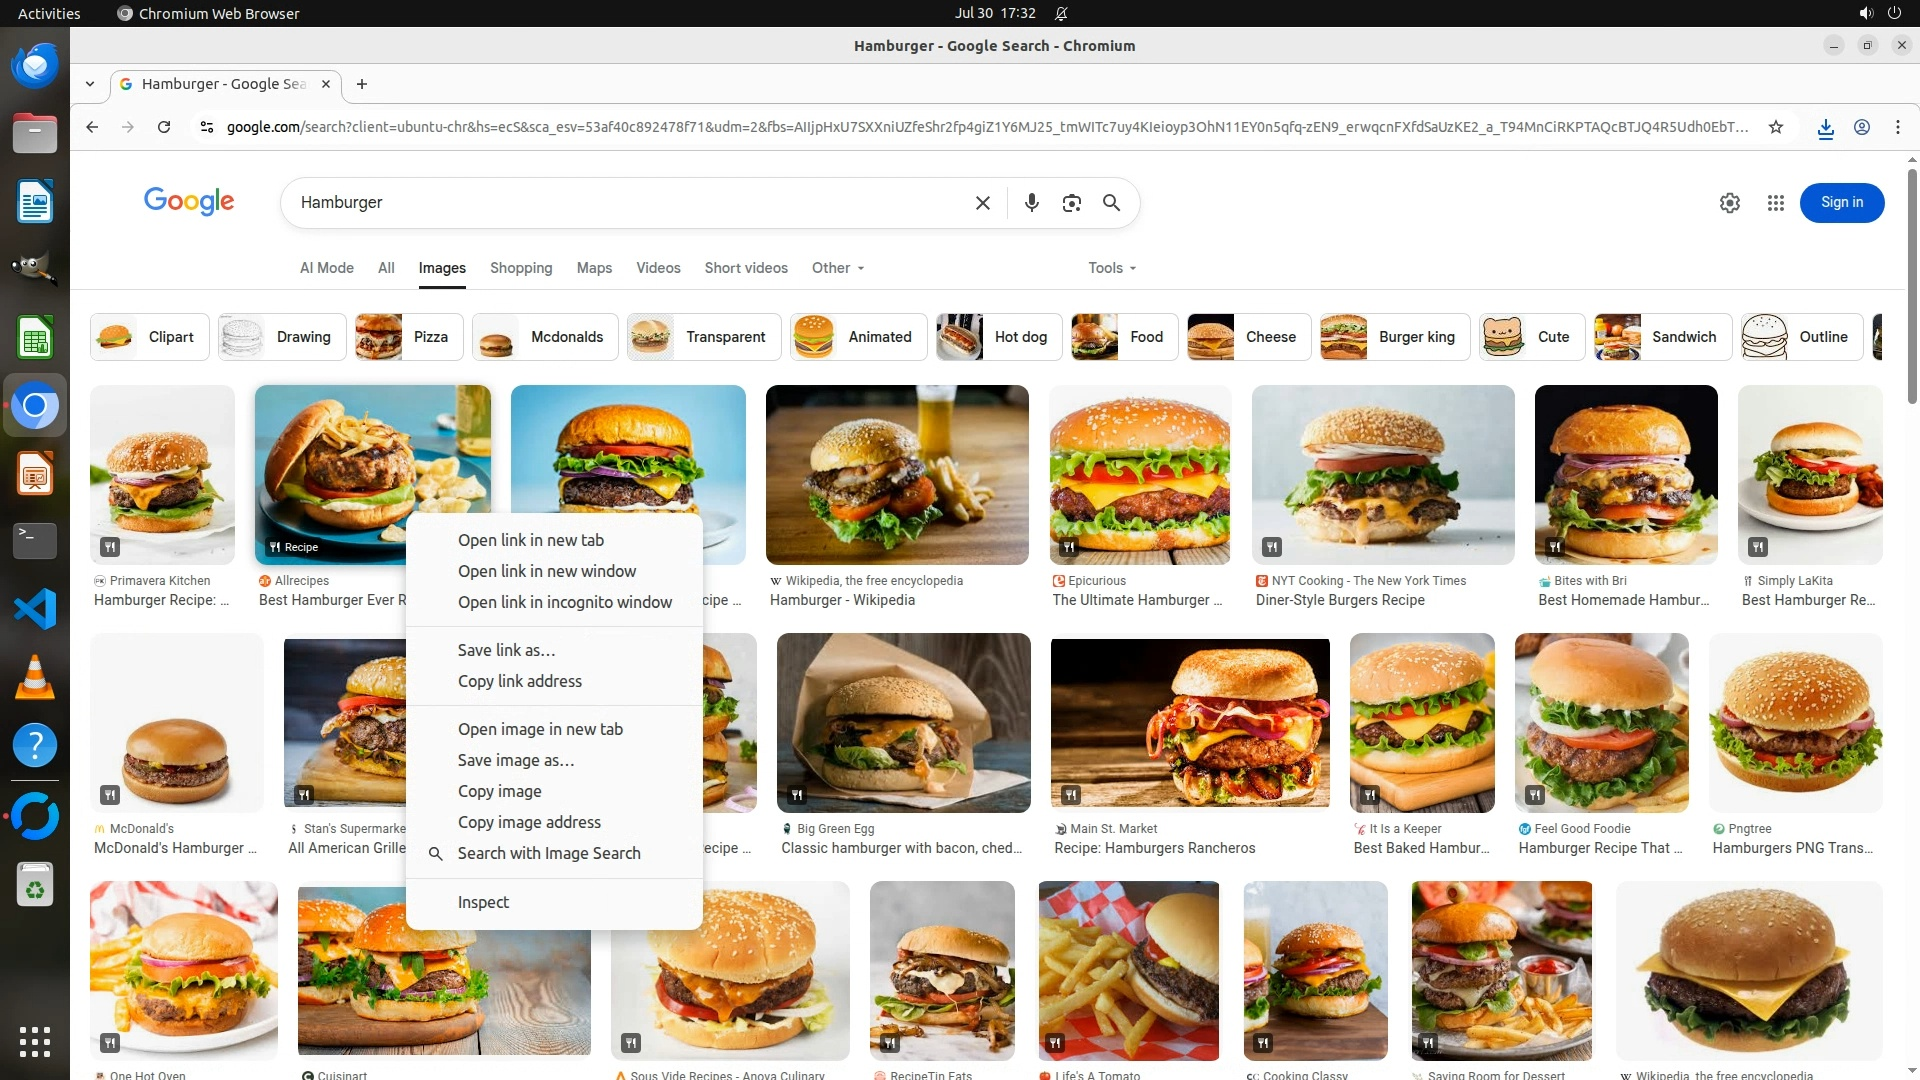The height and width of the screenshot is (1080, 1920).
Task: Filter images by Burger king chip
Action: (x=1395, y=337)
